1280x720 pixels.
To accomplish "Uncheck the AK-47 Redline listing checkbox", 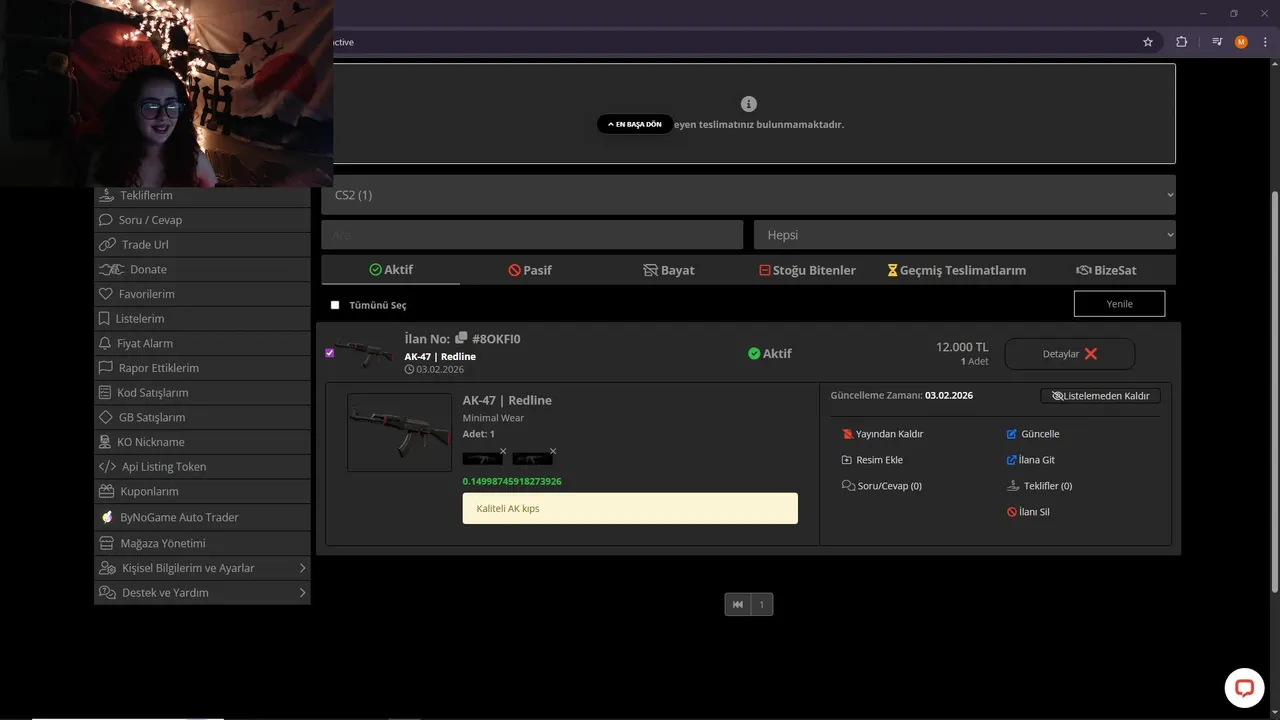I will [330, 353].
